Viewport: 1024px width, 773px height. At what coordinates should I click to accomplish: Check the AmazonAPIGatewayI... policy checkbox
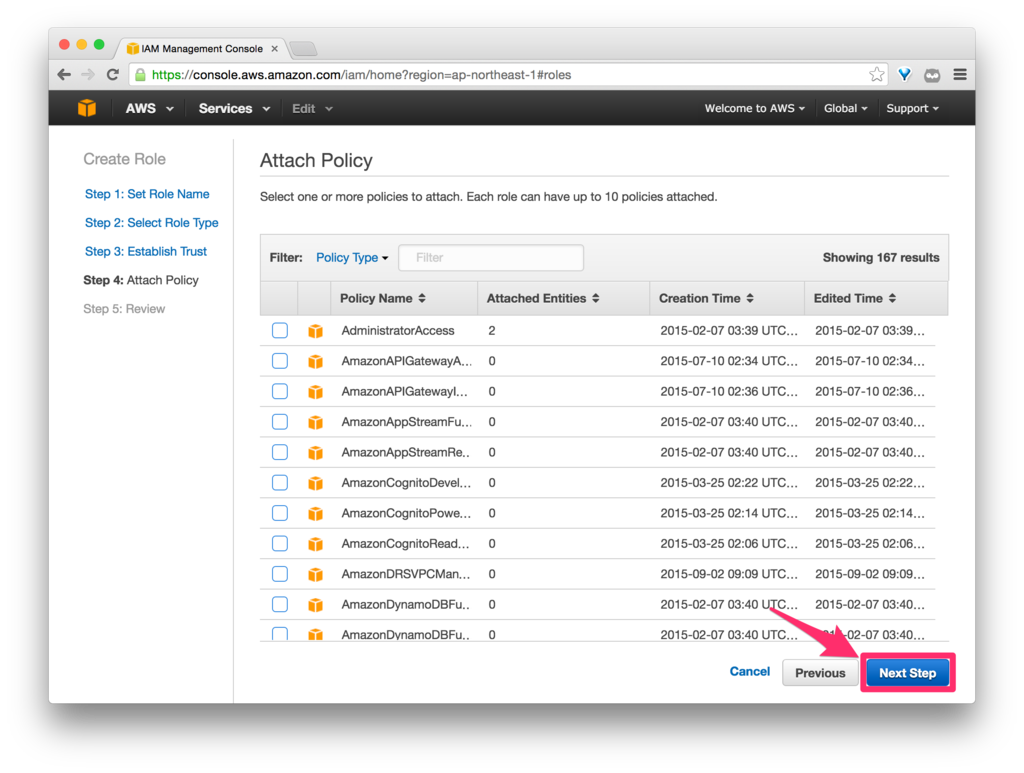coord(280,391)
